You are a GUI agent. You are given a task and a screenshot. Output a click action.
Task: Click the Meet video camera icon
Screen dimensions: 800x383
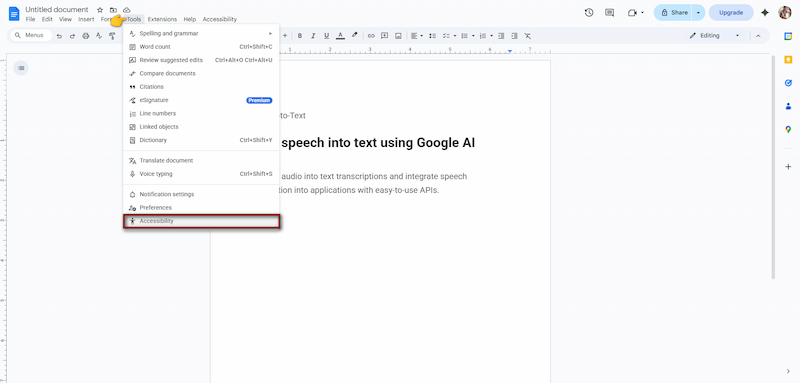tap(633, 13)
